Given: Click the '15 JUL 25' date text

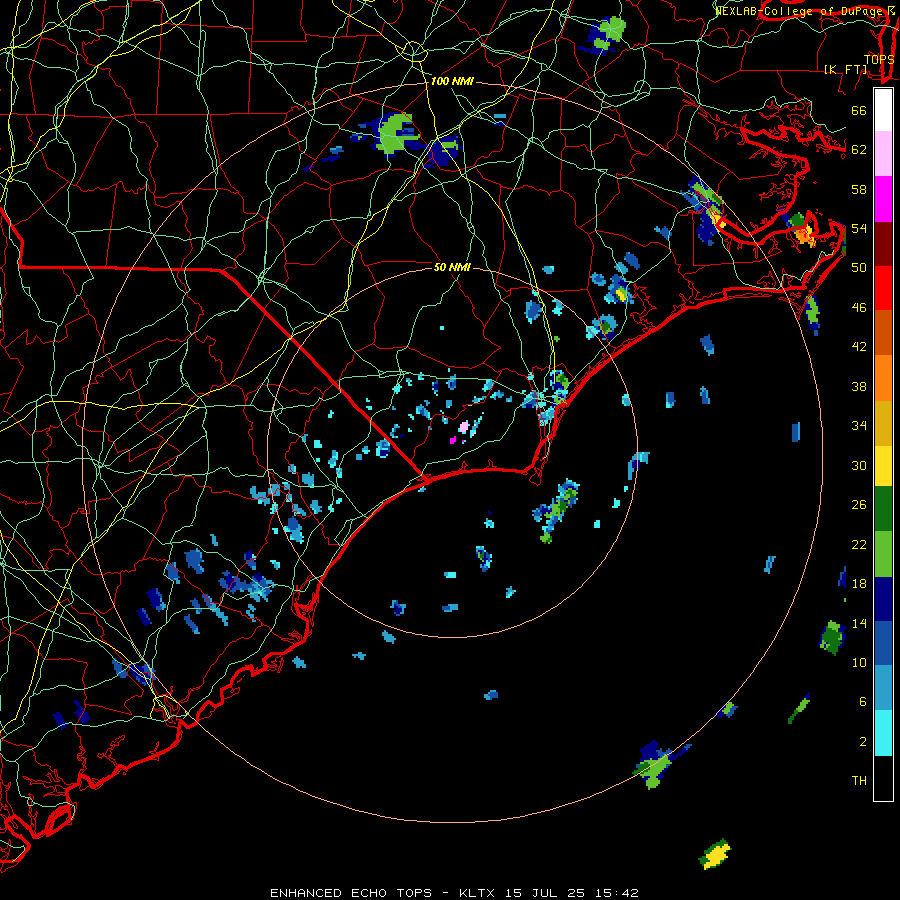Looking at the screenshot, I should (545, 893).
